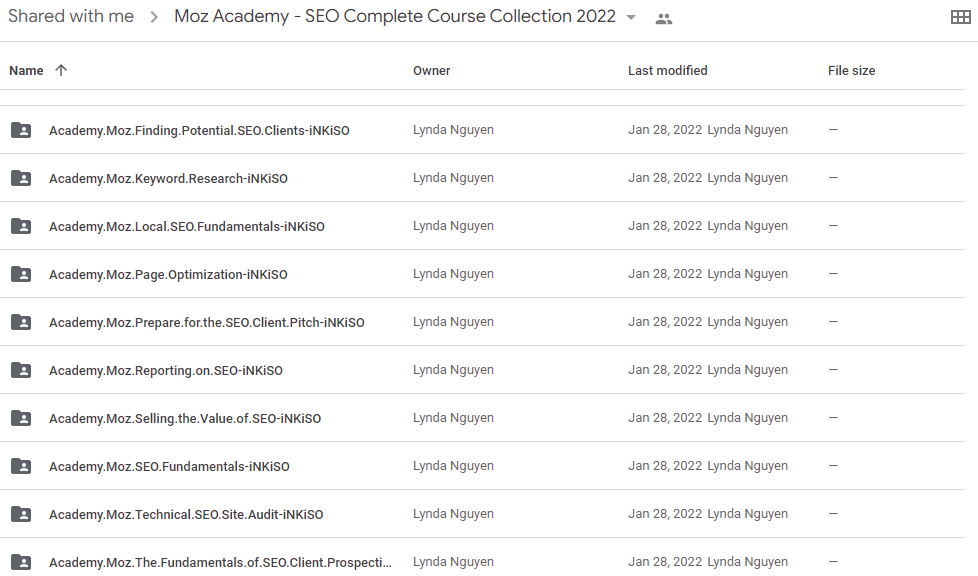Click owner Lynda Nguyen in Local.SEO.Fundamentals row
Image resolution: width=978 pixels, height=576 pixels.
[453, 226]
